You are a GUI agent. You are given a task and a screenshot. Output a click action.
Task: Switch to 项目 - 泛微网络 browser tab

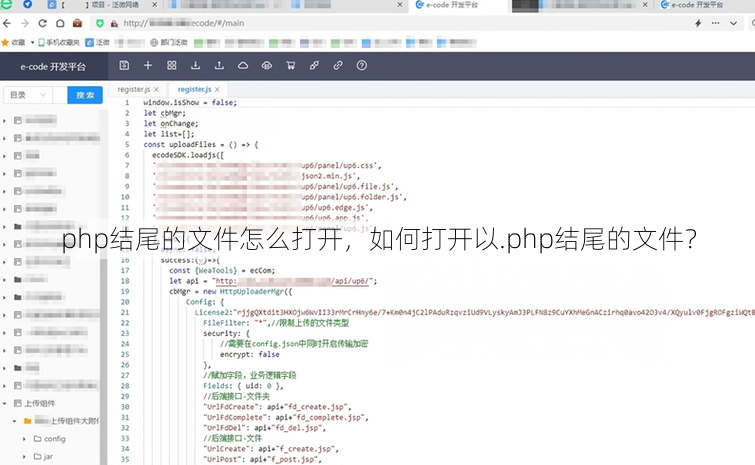click(x=104, y=5)
